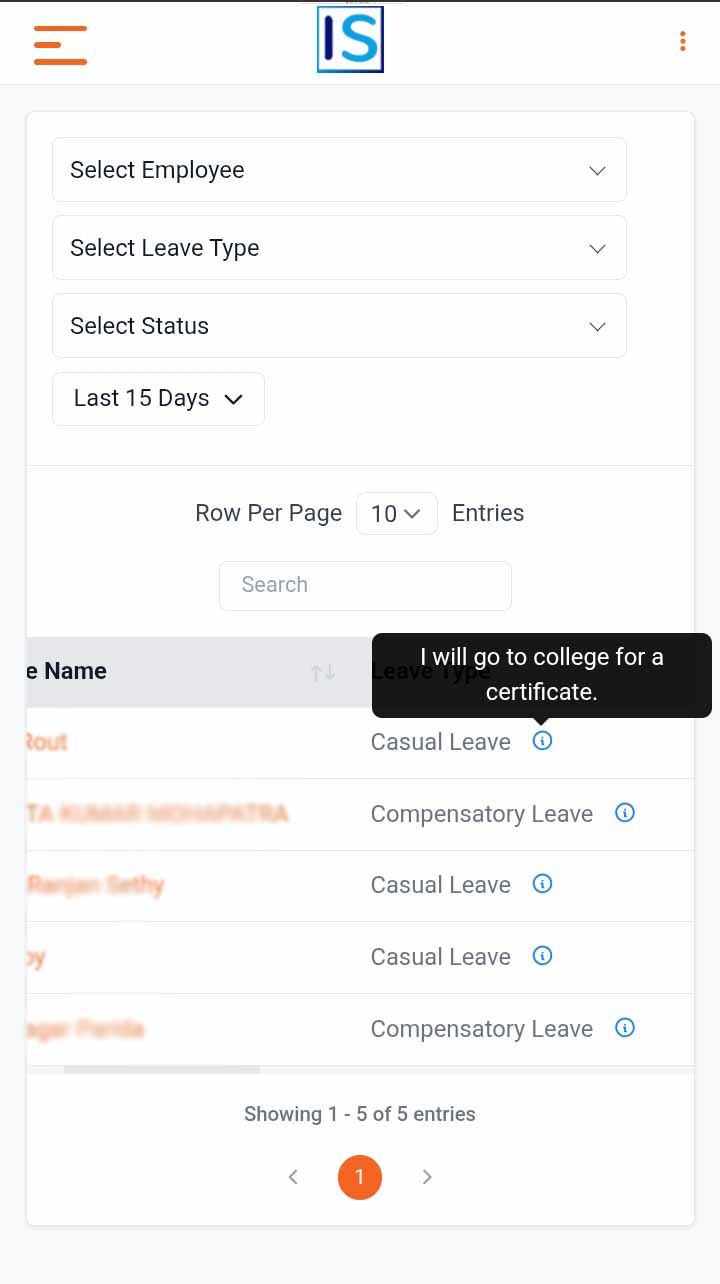This screenshot has height=1284, width=720.
Task: Go to the previous page
Action: [293, 1177]
